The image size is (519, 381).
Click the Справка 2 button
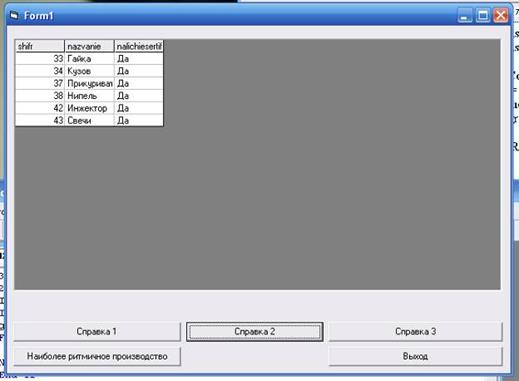pyautogui.click(x=255, y=331)
